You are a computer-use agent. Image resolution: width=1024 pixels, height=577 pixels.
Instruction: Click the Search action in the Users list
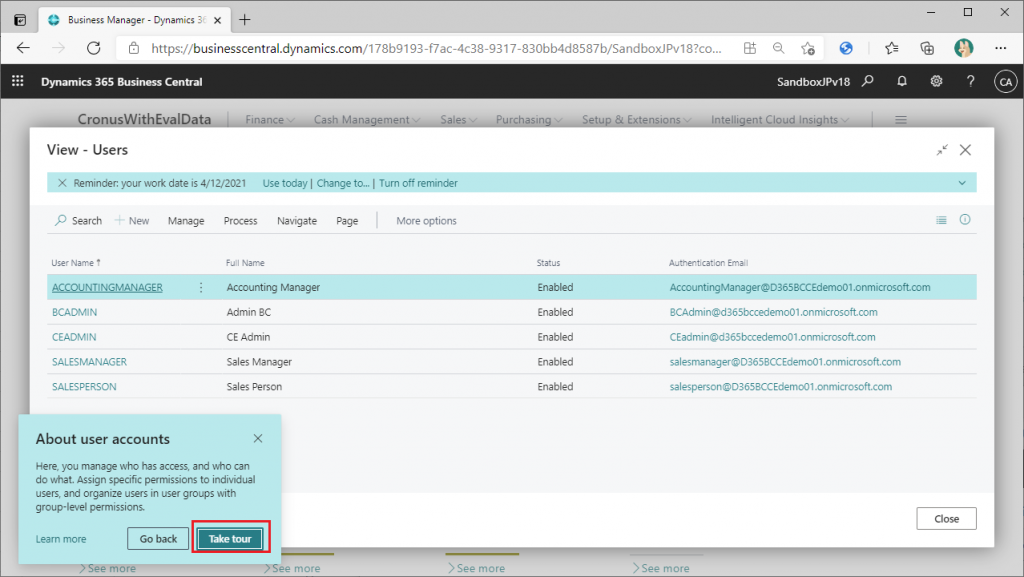click(x=78, y=221)
